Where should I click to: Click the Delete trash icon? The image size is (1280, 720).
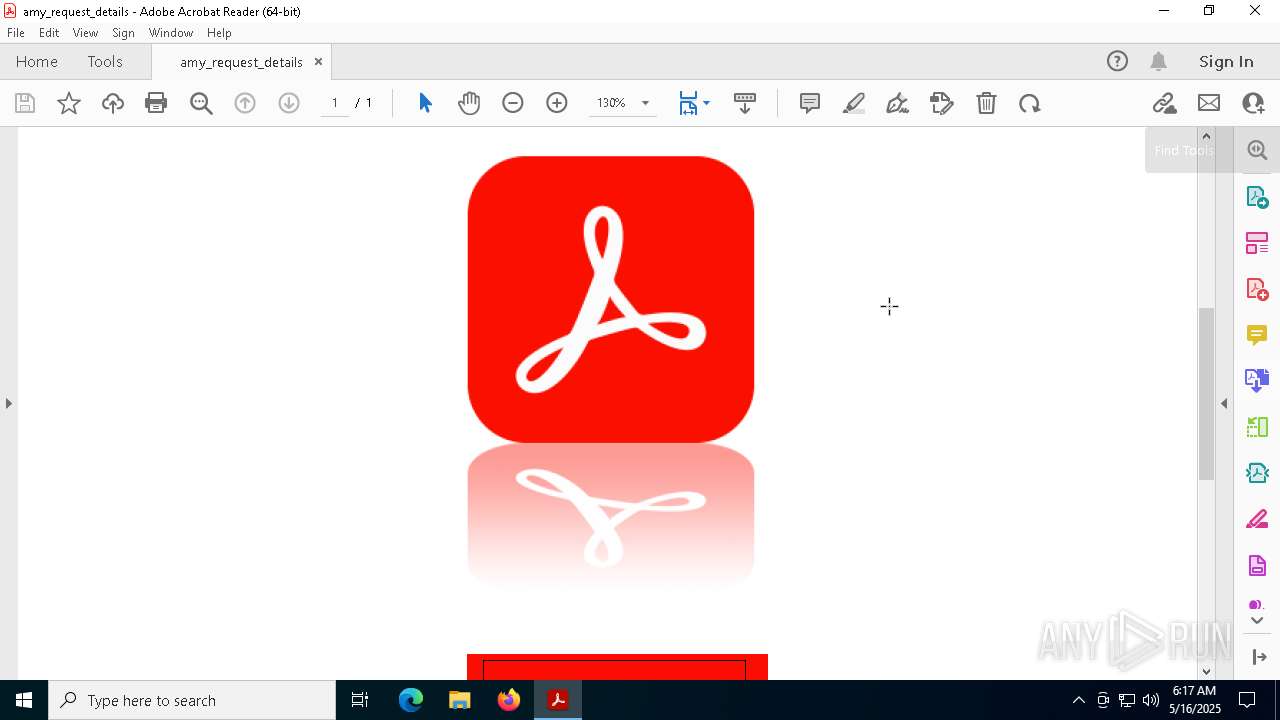(986, 103)
